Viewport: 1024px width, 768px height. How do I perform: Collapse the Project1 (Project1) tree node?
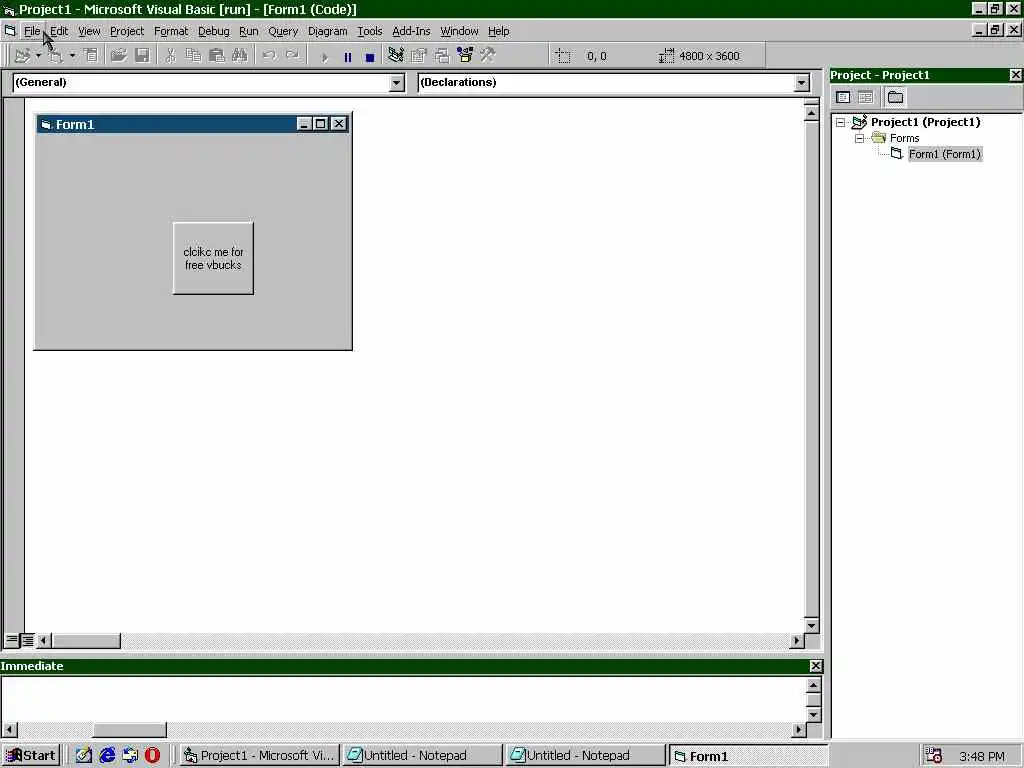(841, 122)
